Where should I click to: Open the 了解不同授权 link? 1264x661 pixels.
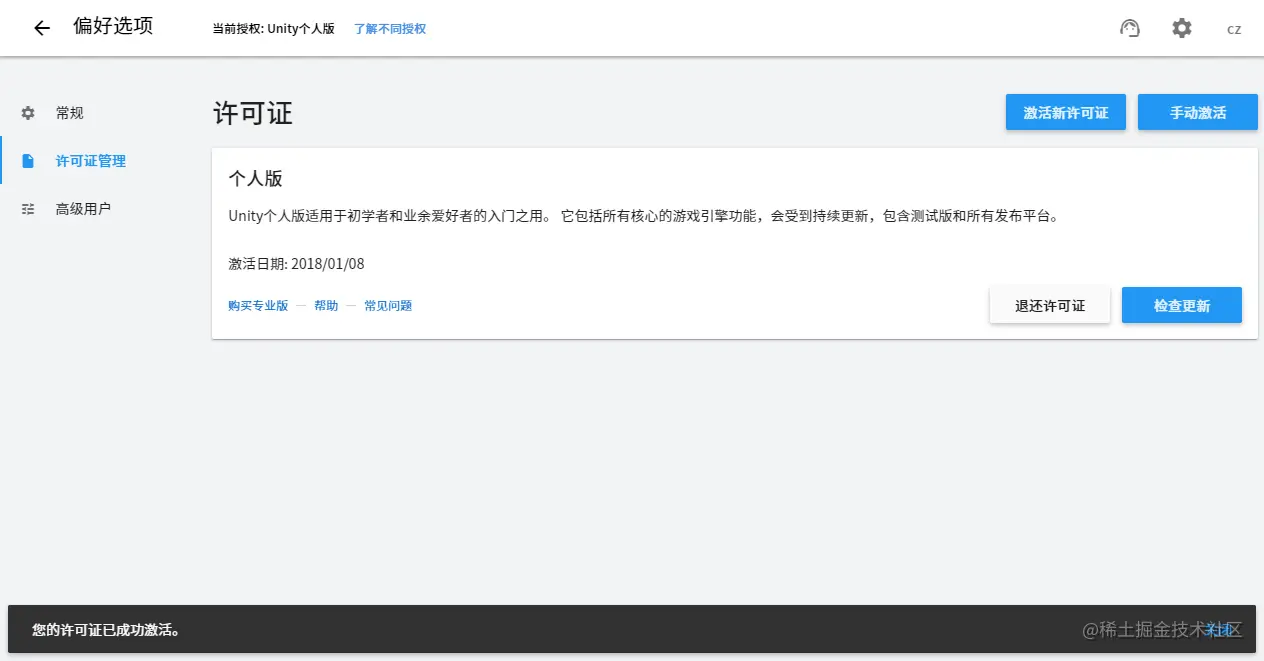click(390, 29)
